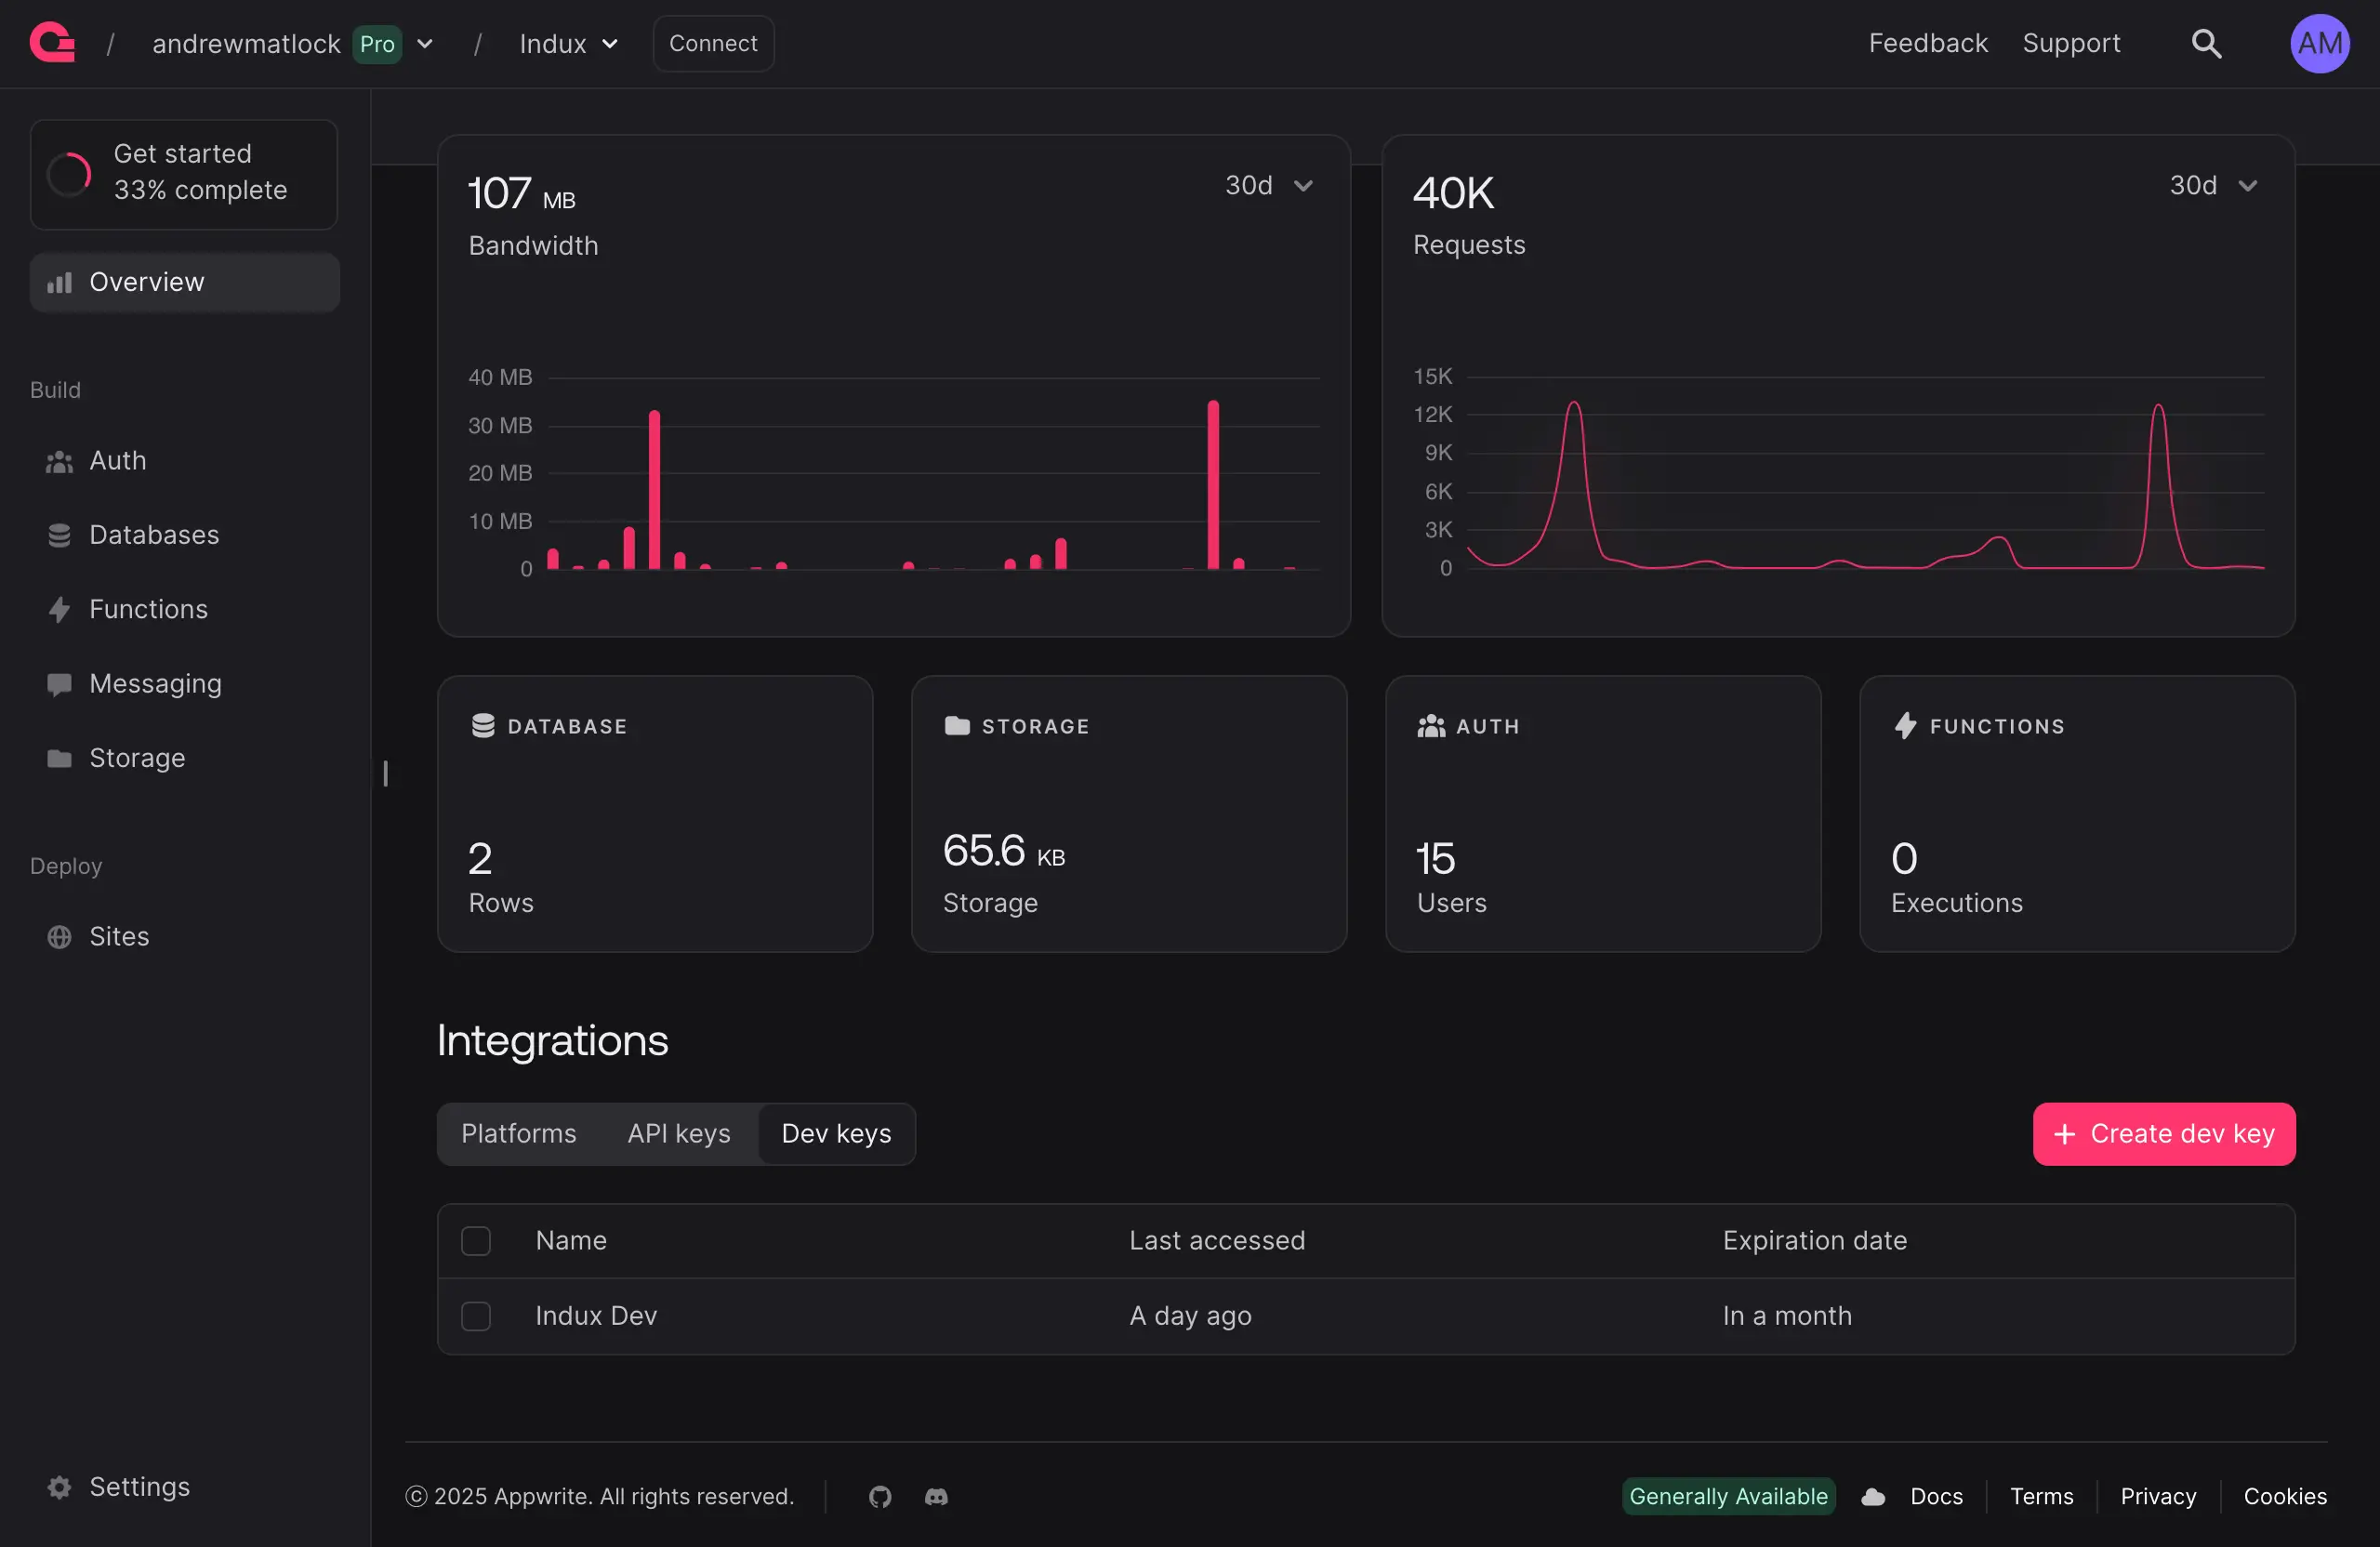Open Functions in the sidebar
This screenshot has width=2380, height=1547.
point(185,609)
